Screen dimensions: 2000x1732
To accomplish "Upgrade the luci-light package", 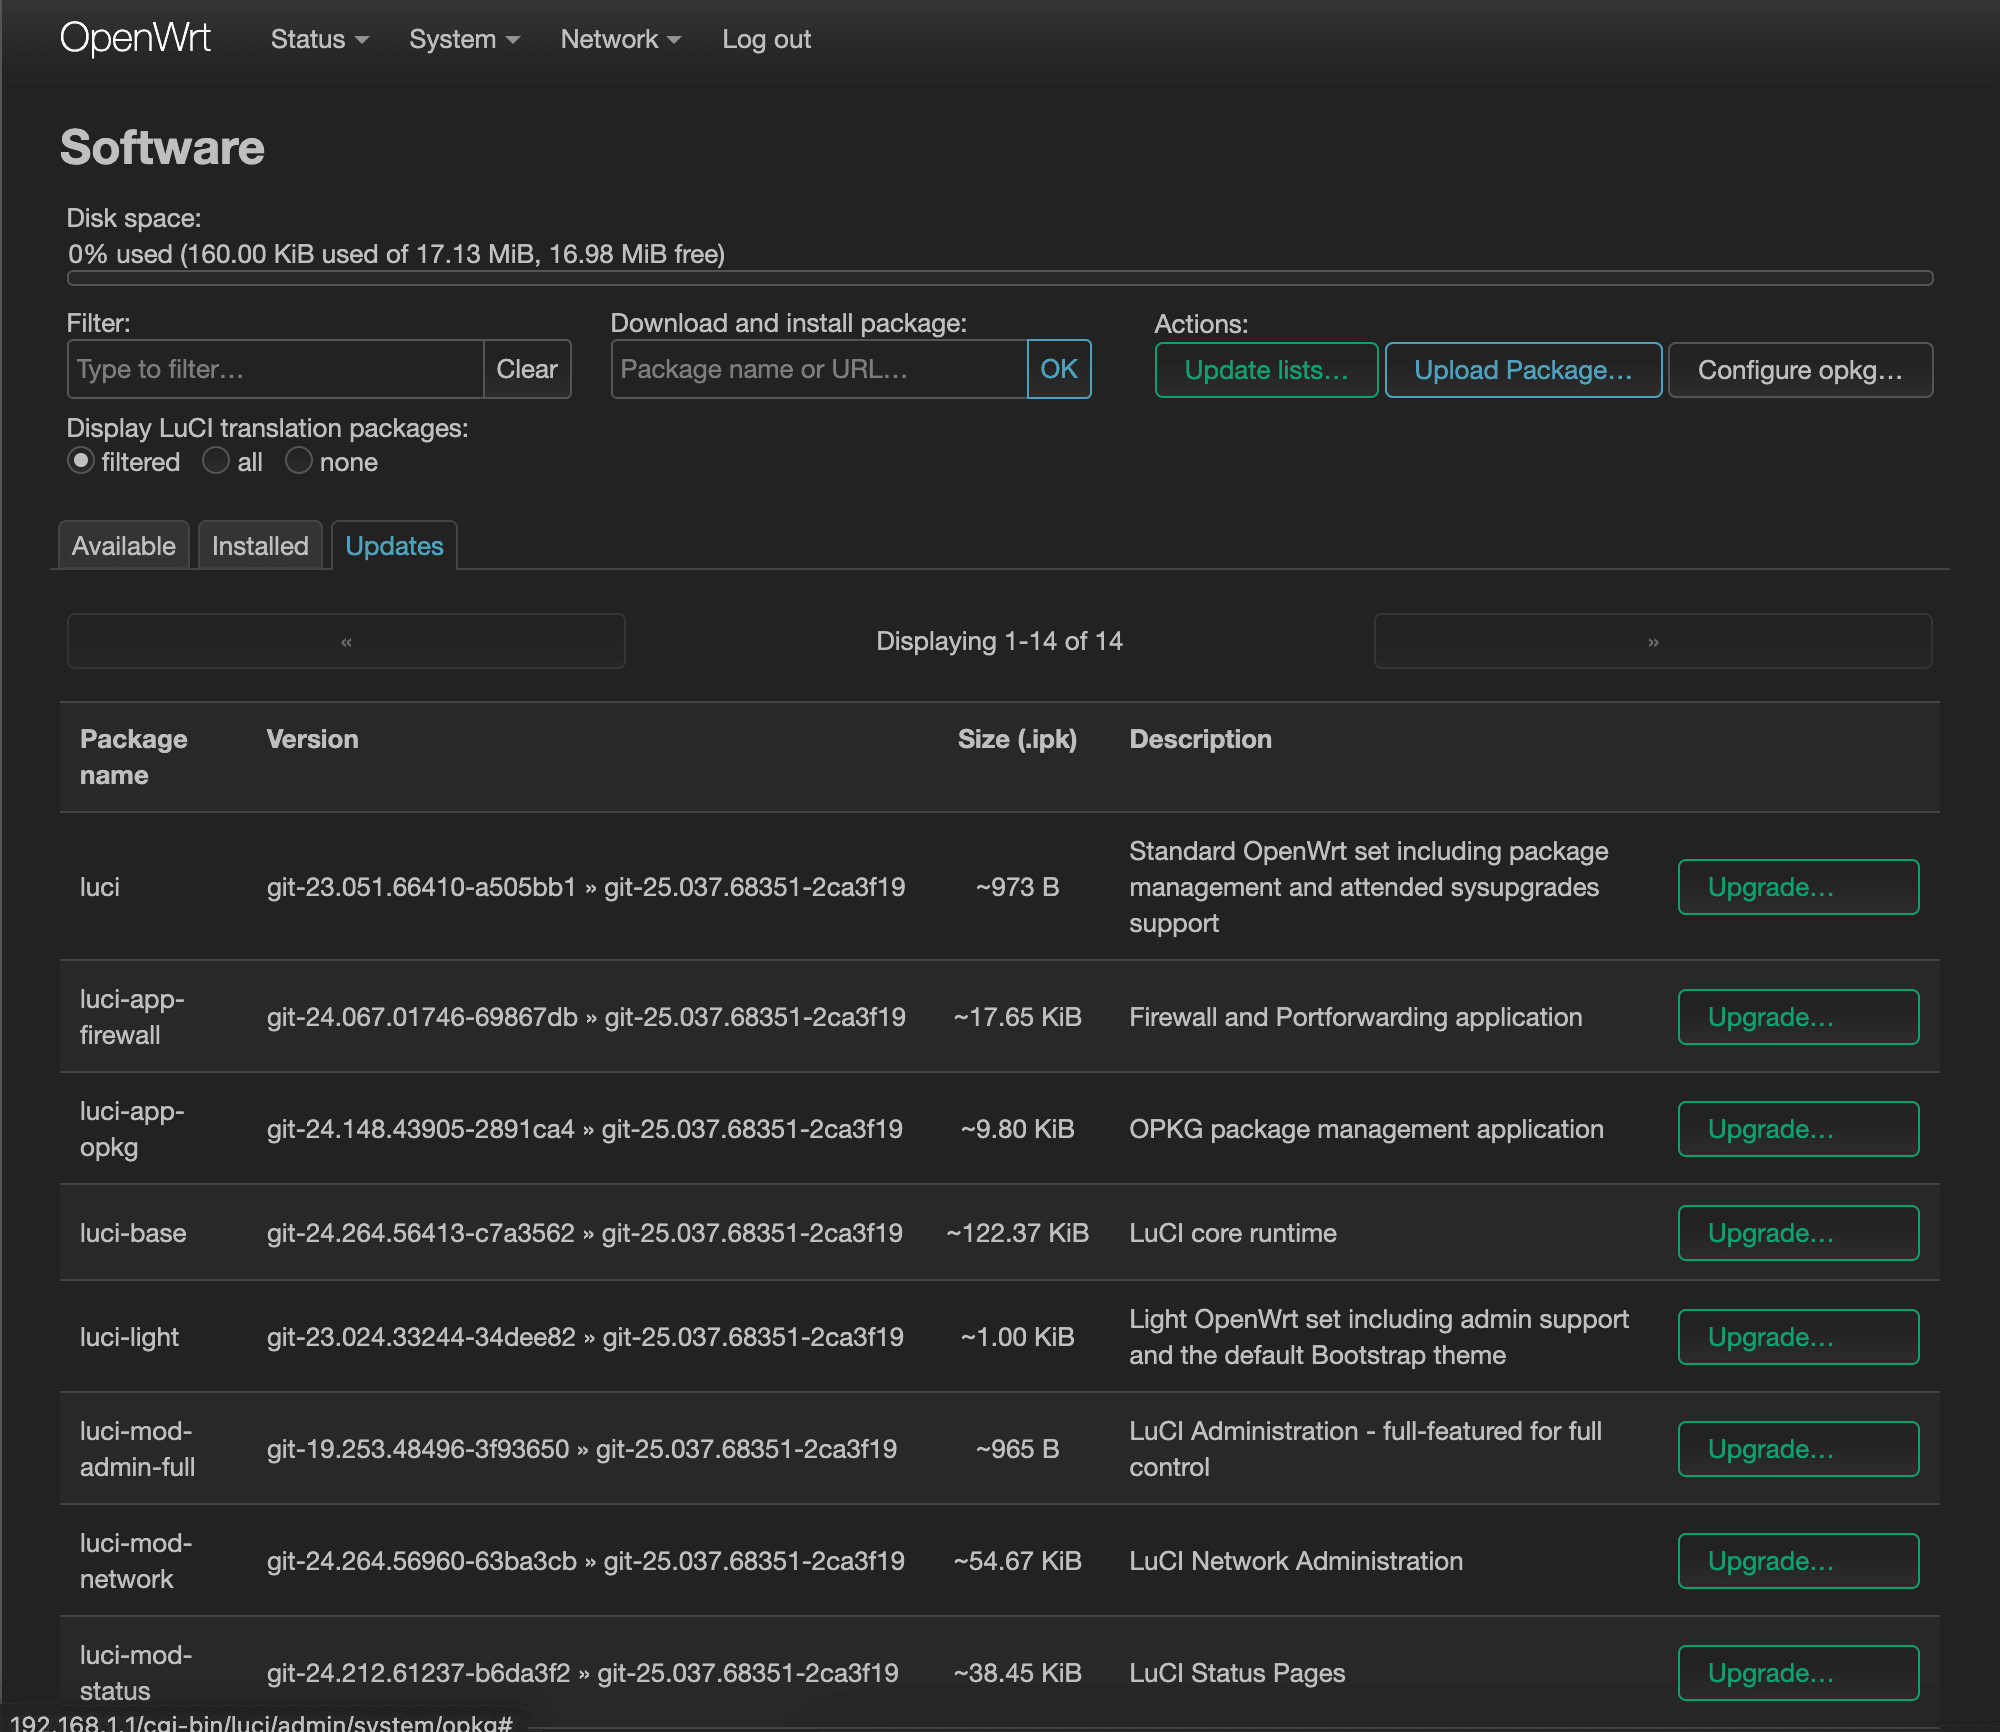I will 1798,1337.
